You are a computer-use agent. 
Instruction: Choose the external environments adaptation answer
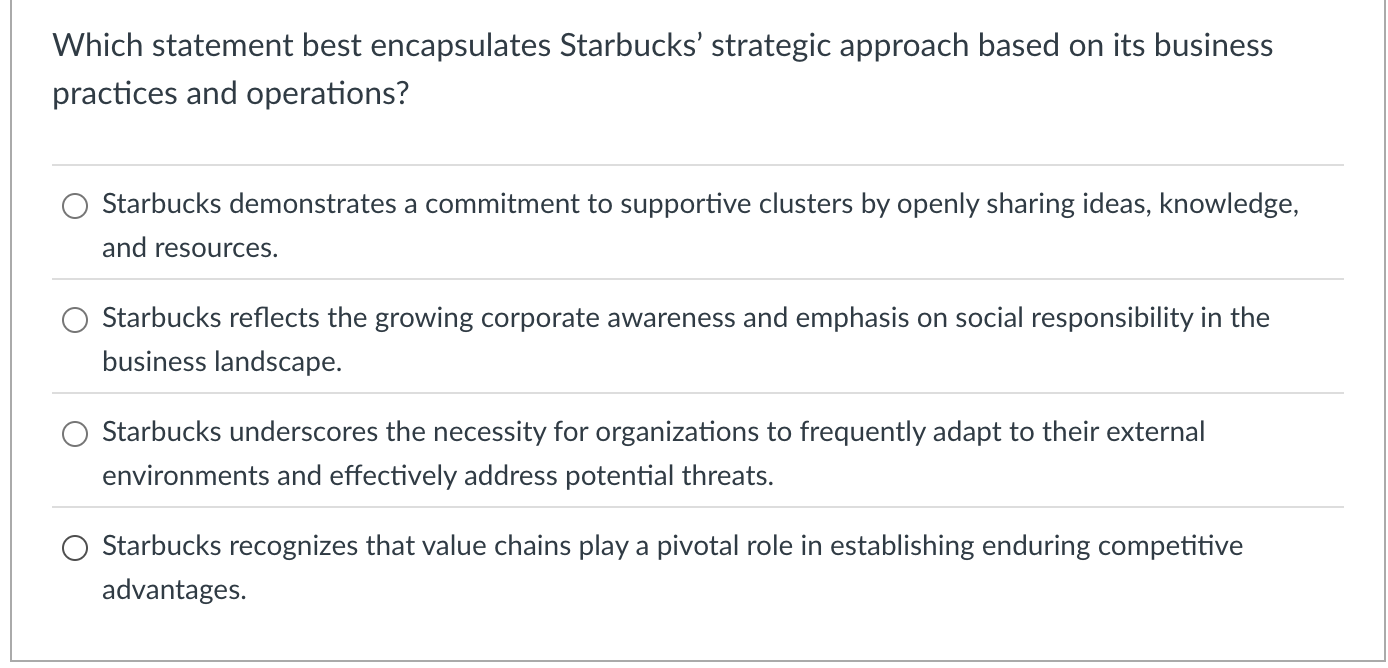click(75, 435)
